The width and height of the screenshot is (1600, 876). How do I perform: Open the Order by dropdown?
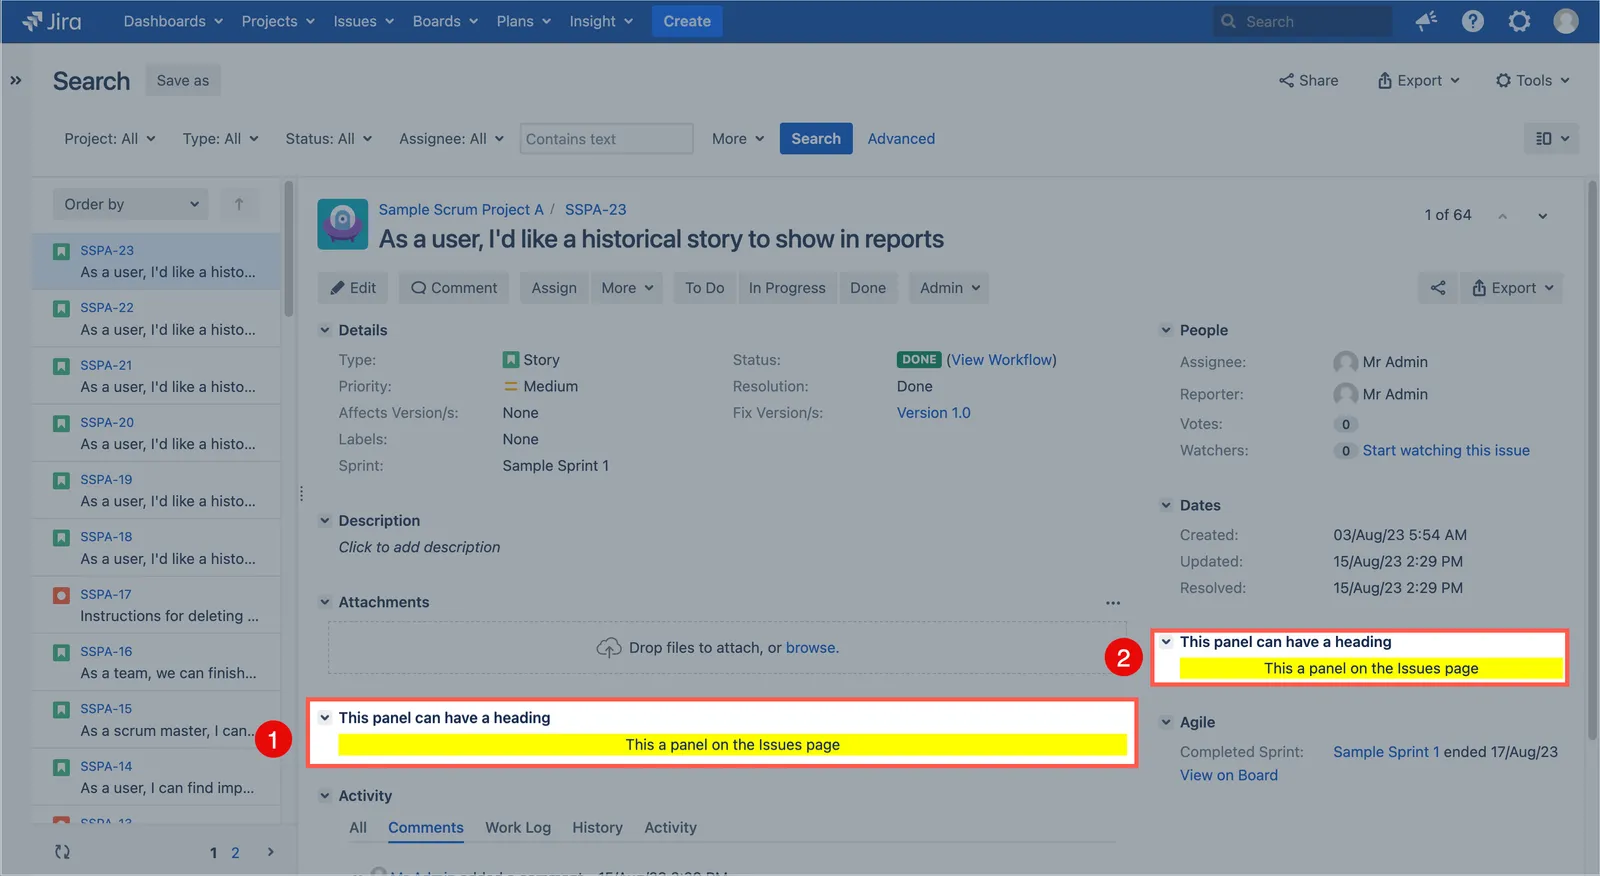(x=131, y=204)
